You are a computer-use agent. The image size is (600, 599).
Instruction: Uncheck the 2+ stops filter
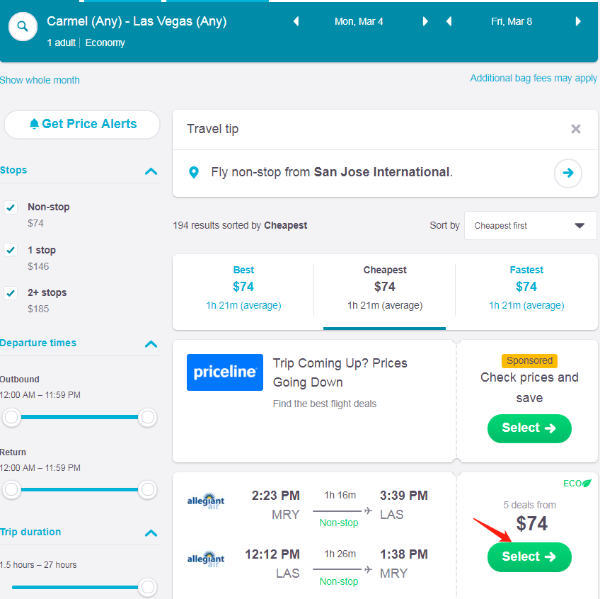pos(11,293)
